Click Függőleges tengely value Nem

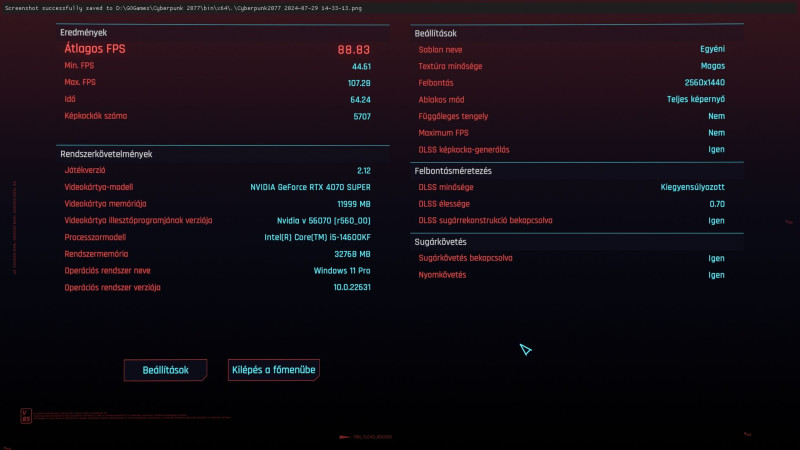pos(716,116)
